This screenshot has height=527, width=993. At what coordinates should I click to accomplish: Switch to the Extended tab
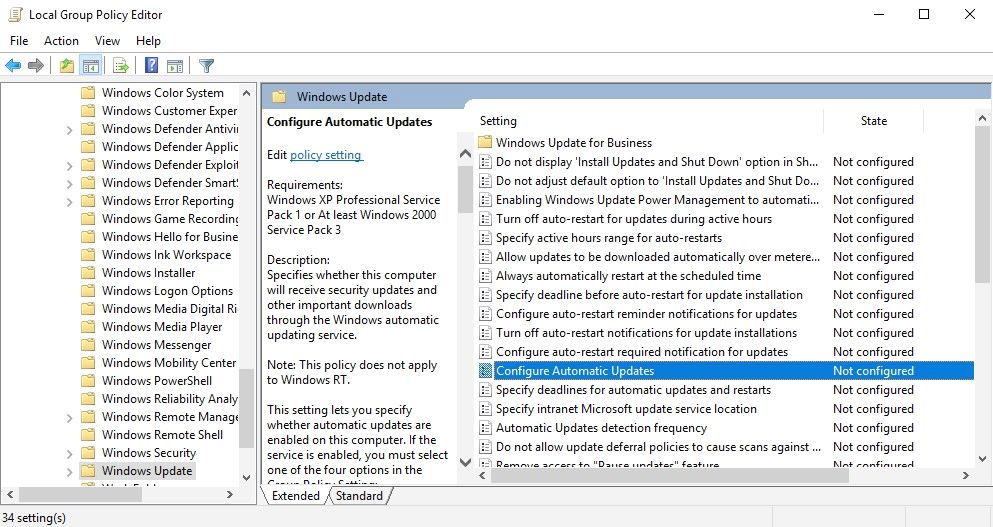click(x=296, y=496)
